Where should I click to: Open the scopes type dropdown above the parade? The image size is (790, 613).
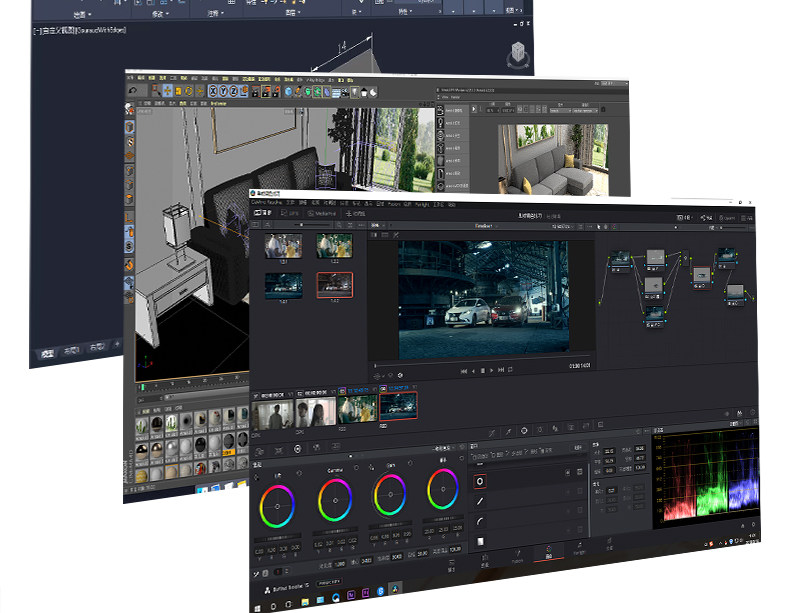pyautogui.click(x=737, y=424)
